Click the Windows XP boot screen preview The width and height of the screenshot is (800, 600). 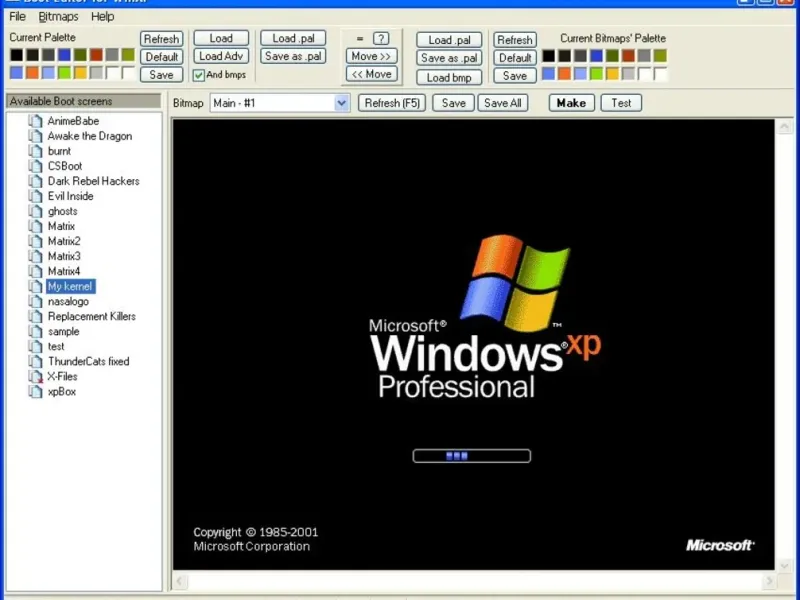coord(473,344)
